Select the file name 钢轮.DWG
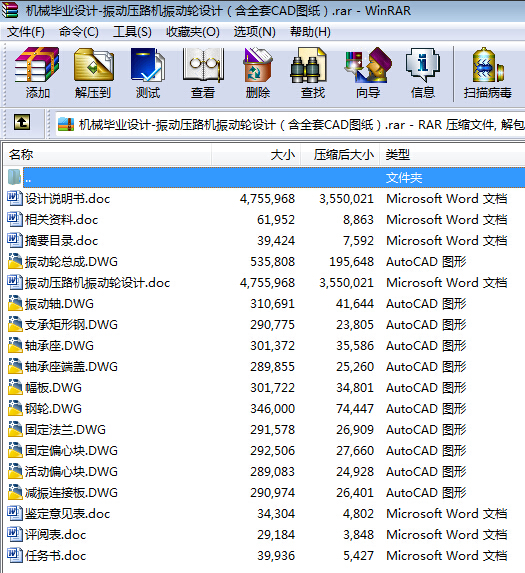 53,409
